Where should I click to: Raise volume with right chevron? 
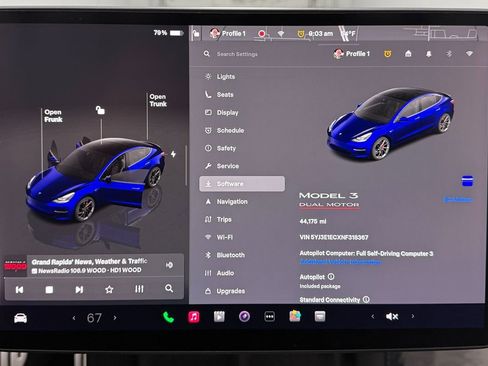click(413, 316)
